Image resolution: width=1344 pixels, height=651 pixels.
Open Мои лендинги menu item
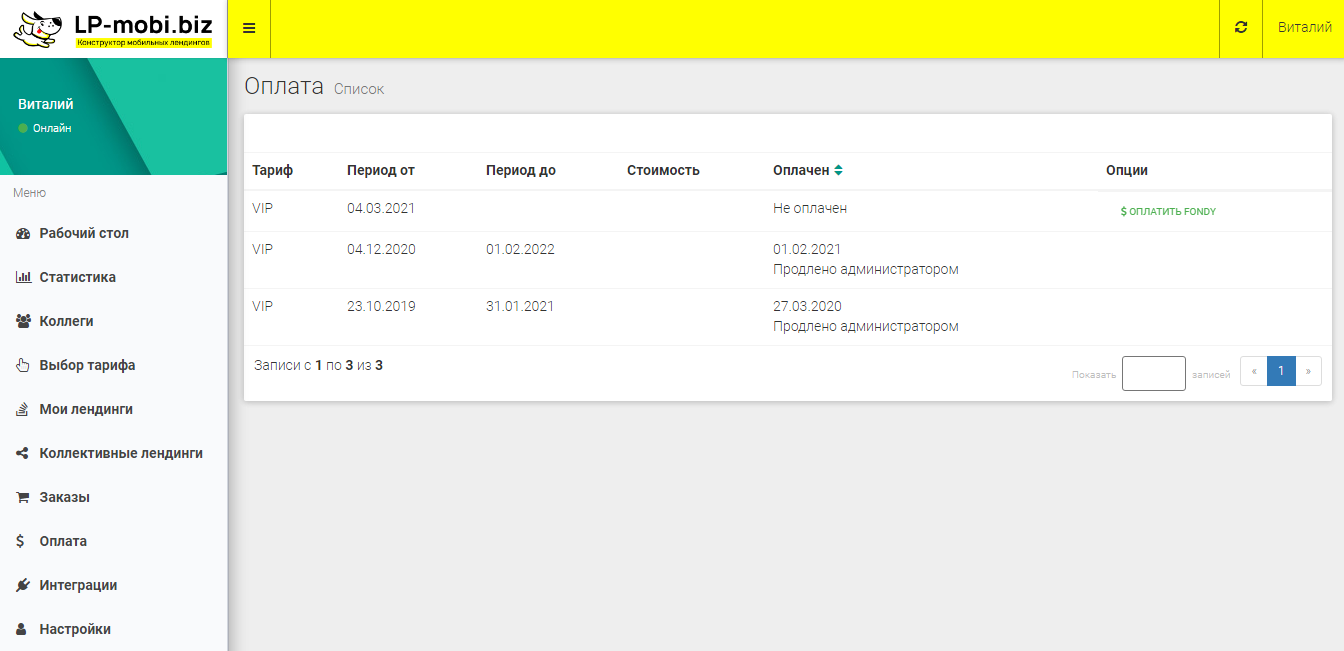(86, 410)
